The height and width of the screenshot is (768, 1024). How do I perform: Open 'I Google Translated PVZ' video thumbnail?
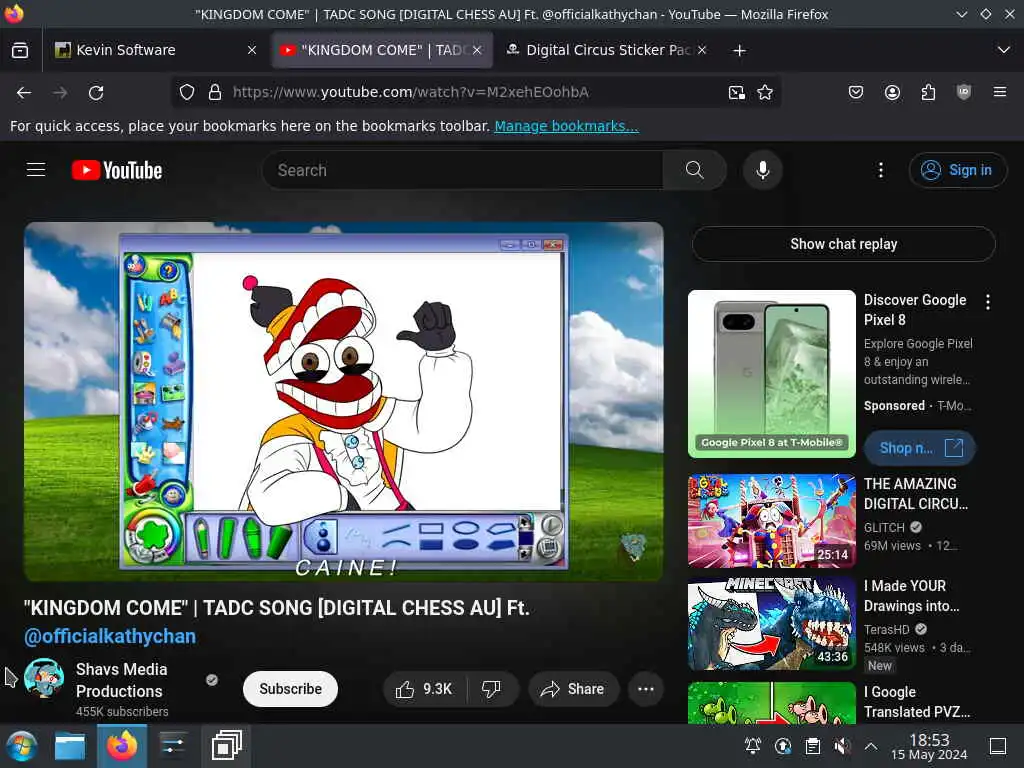(771, 702)
